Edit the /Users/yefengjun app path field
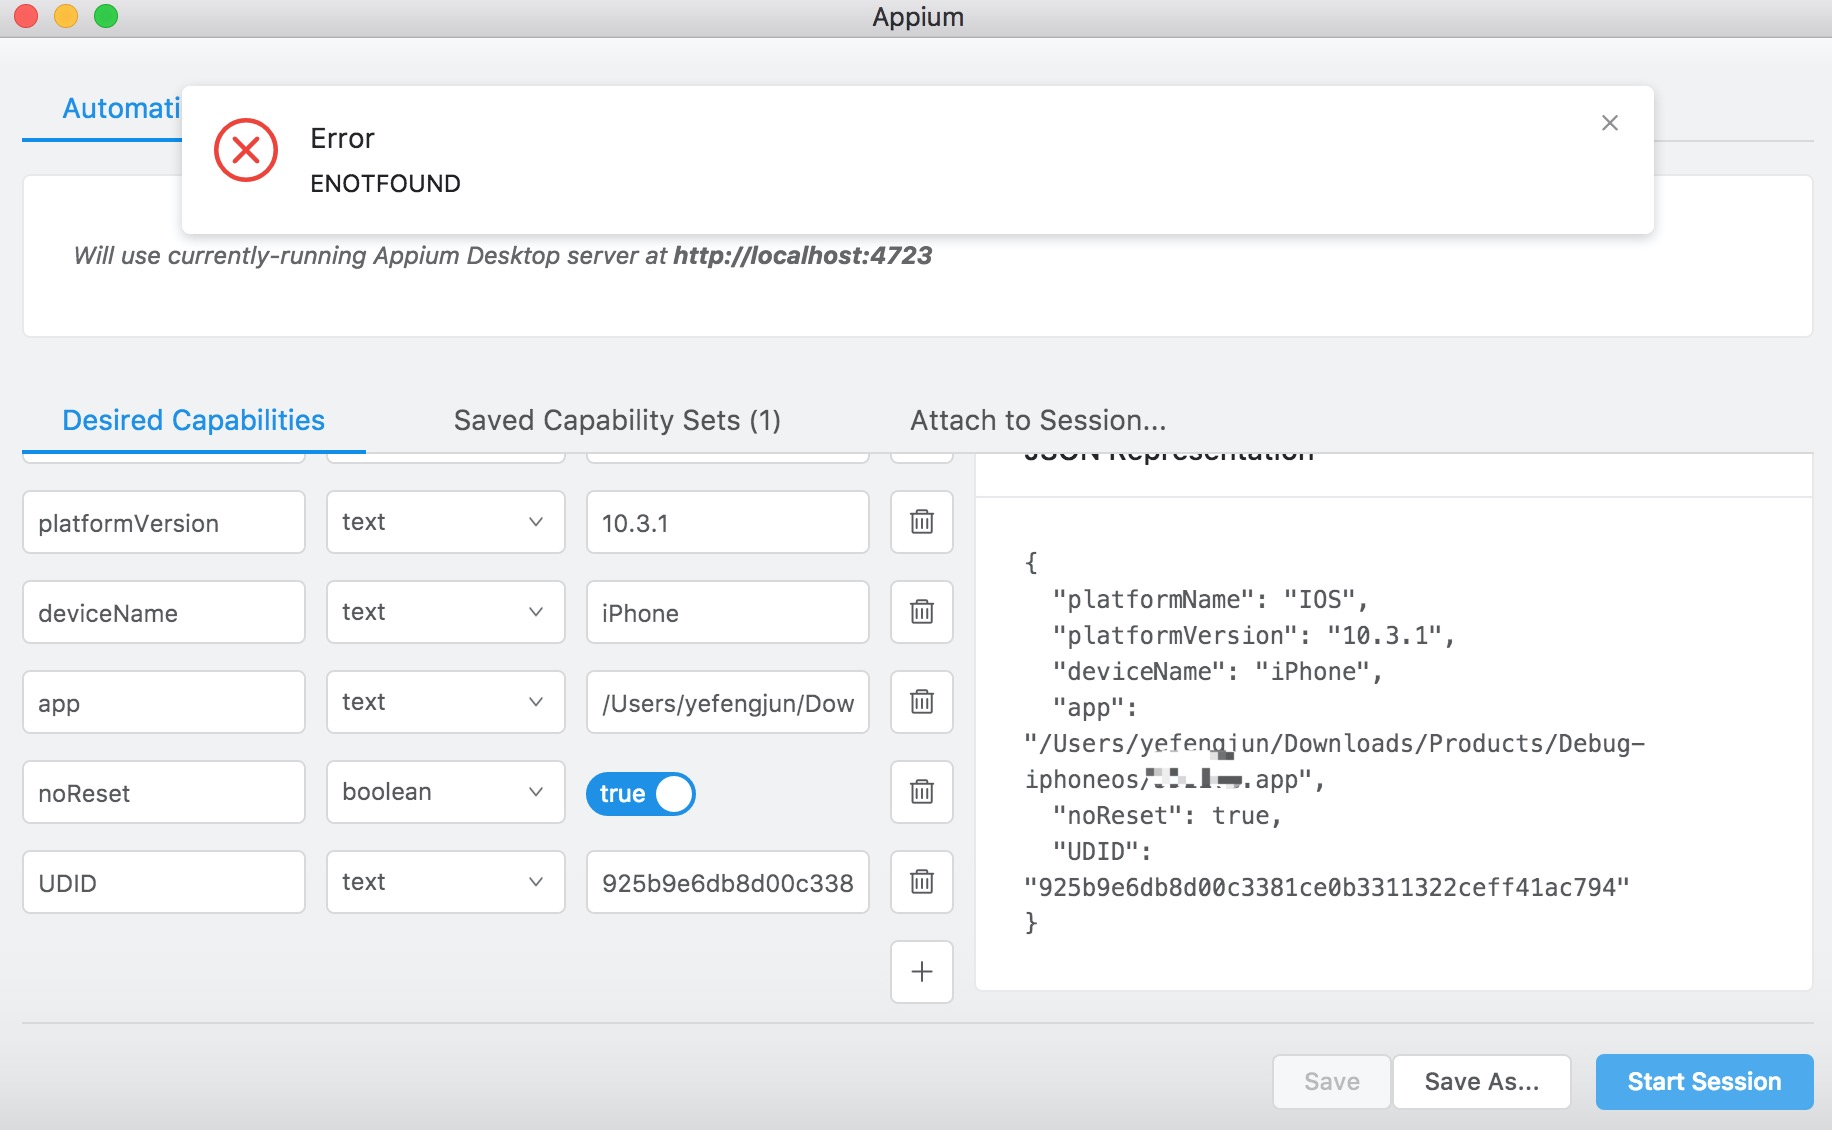Viewport: 1832px width, 1130px height. pos(727,702)
